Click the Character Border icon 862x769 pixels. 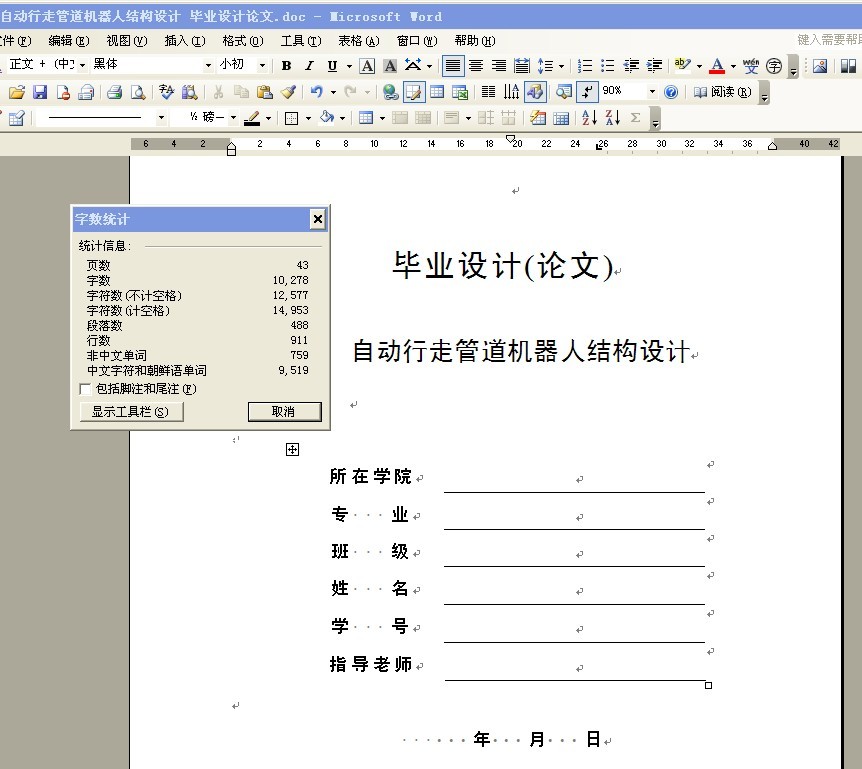tap(367, 66)
